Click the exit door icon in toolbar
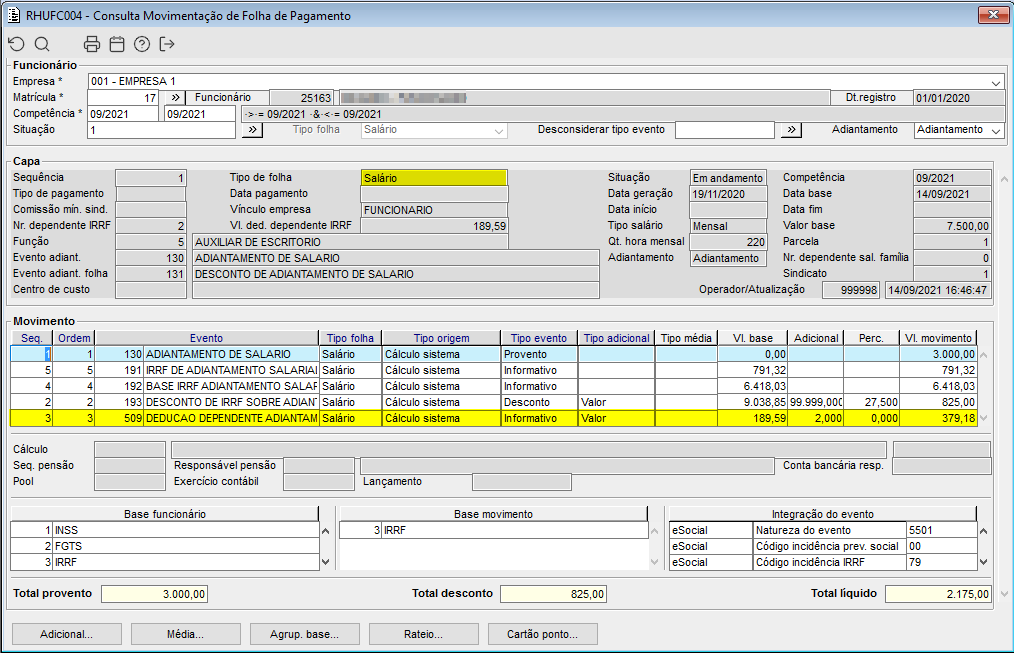The height and width of the screenshot is (653, 1014). pos(167,44)
